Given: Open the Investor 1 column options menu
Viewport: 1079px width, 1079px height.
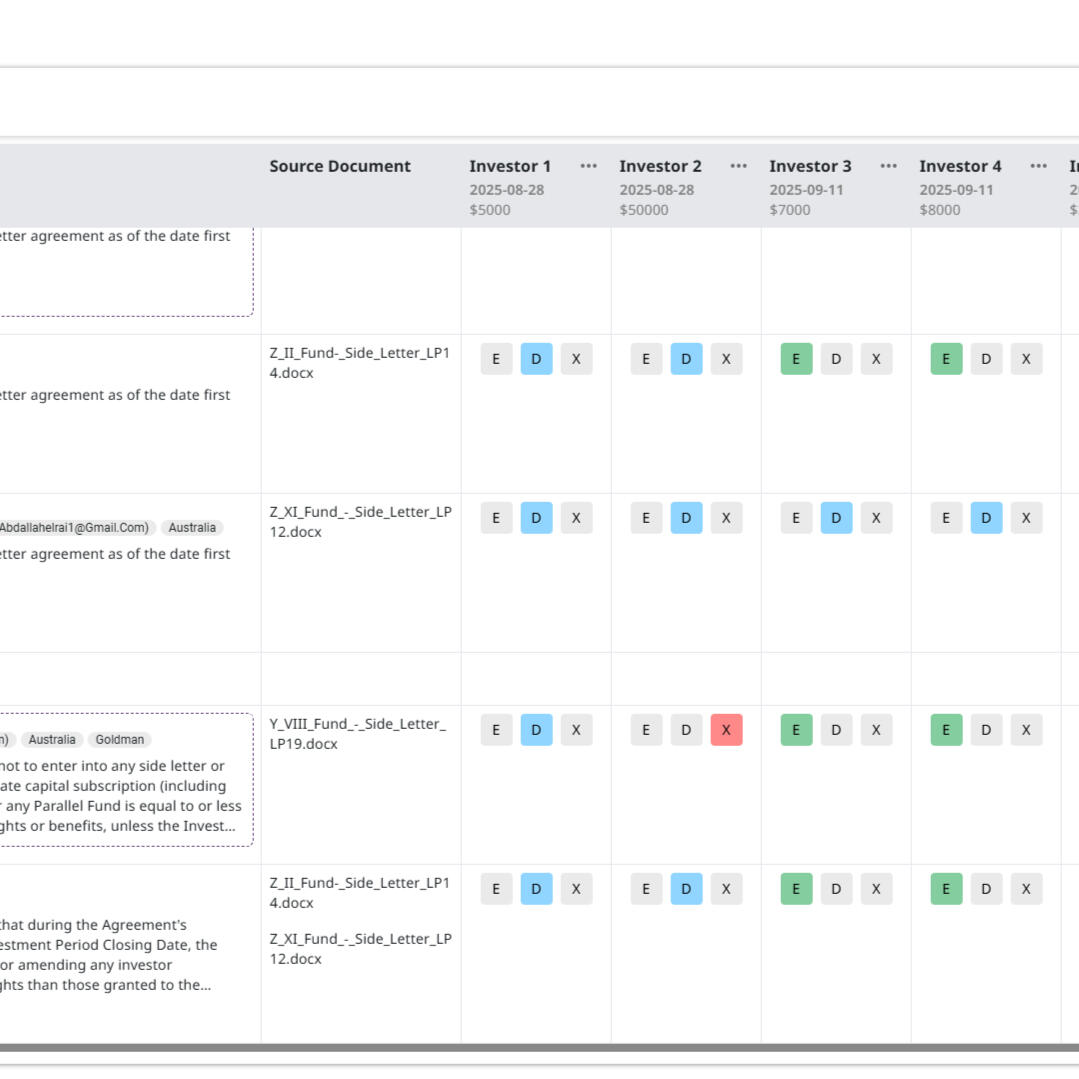Looking at the screenshot, I should coord(588,166).
